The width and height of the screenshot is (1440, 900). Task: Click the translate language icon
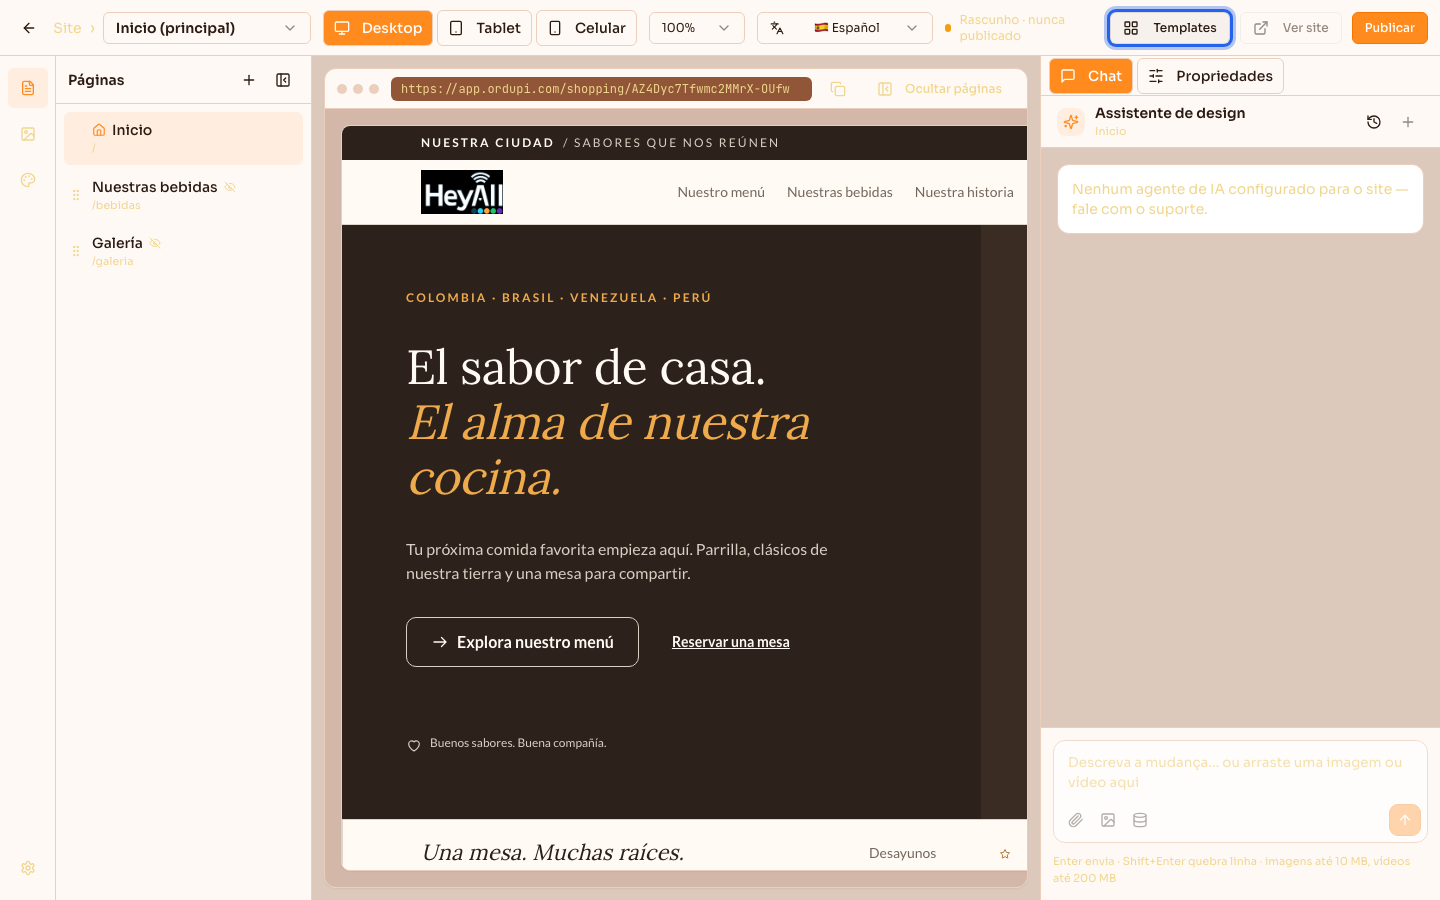tap(777, 28)
